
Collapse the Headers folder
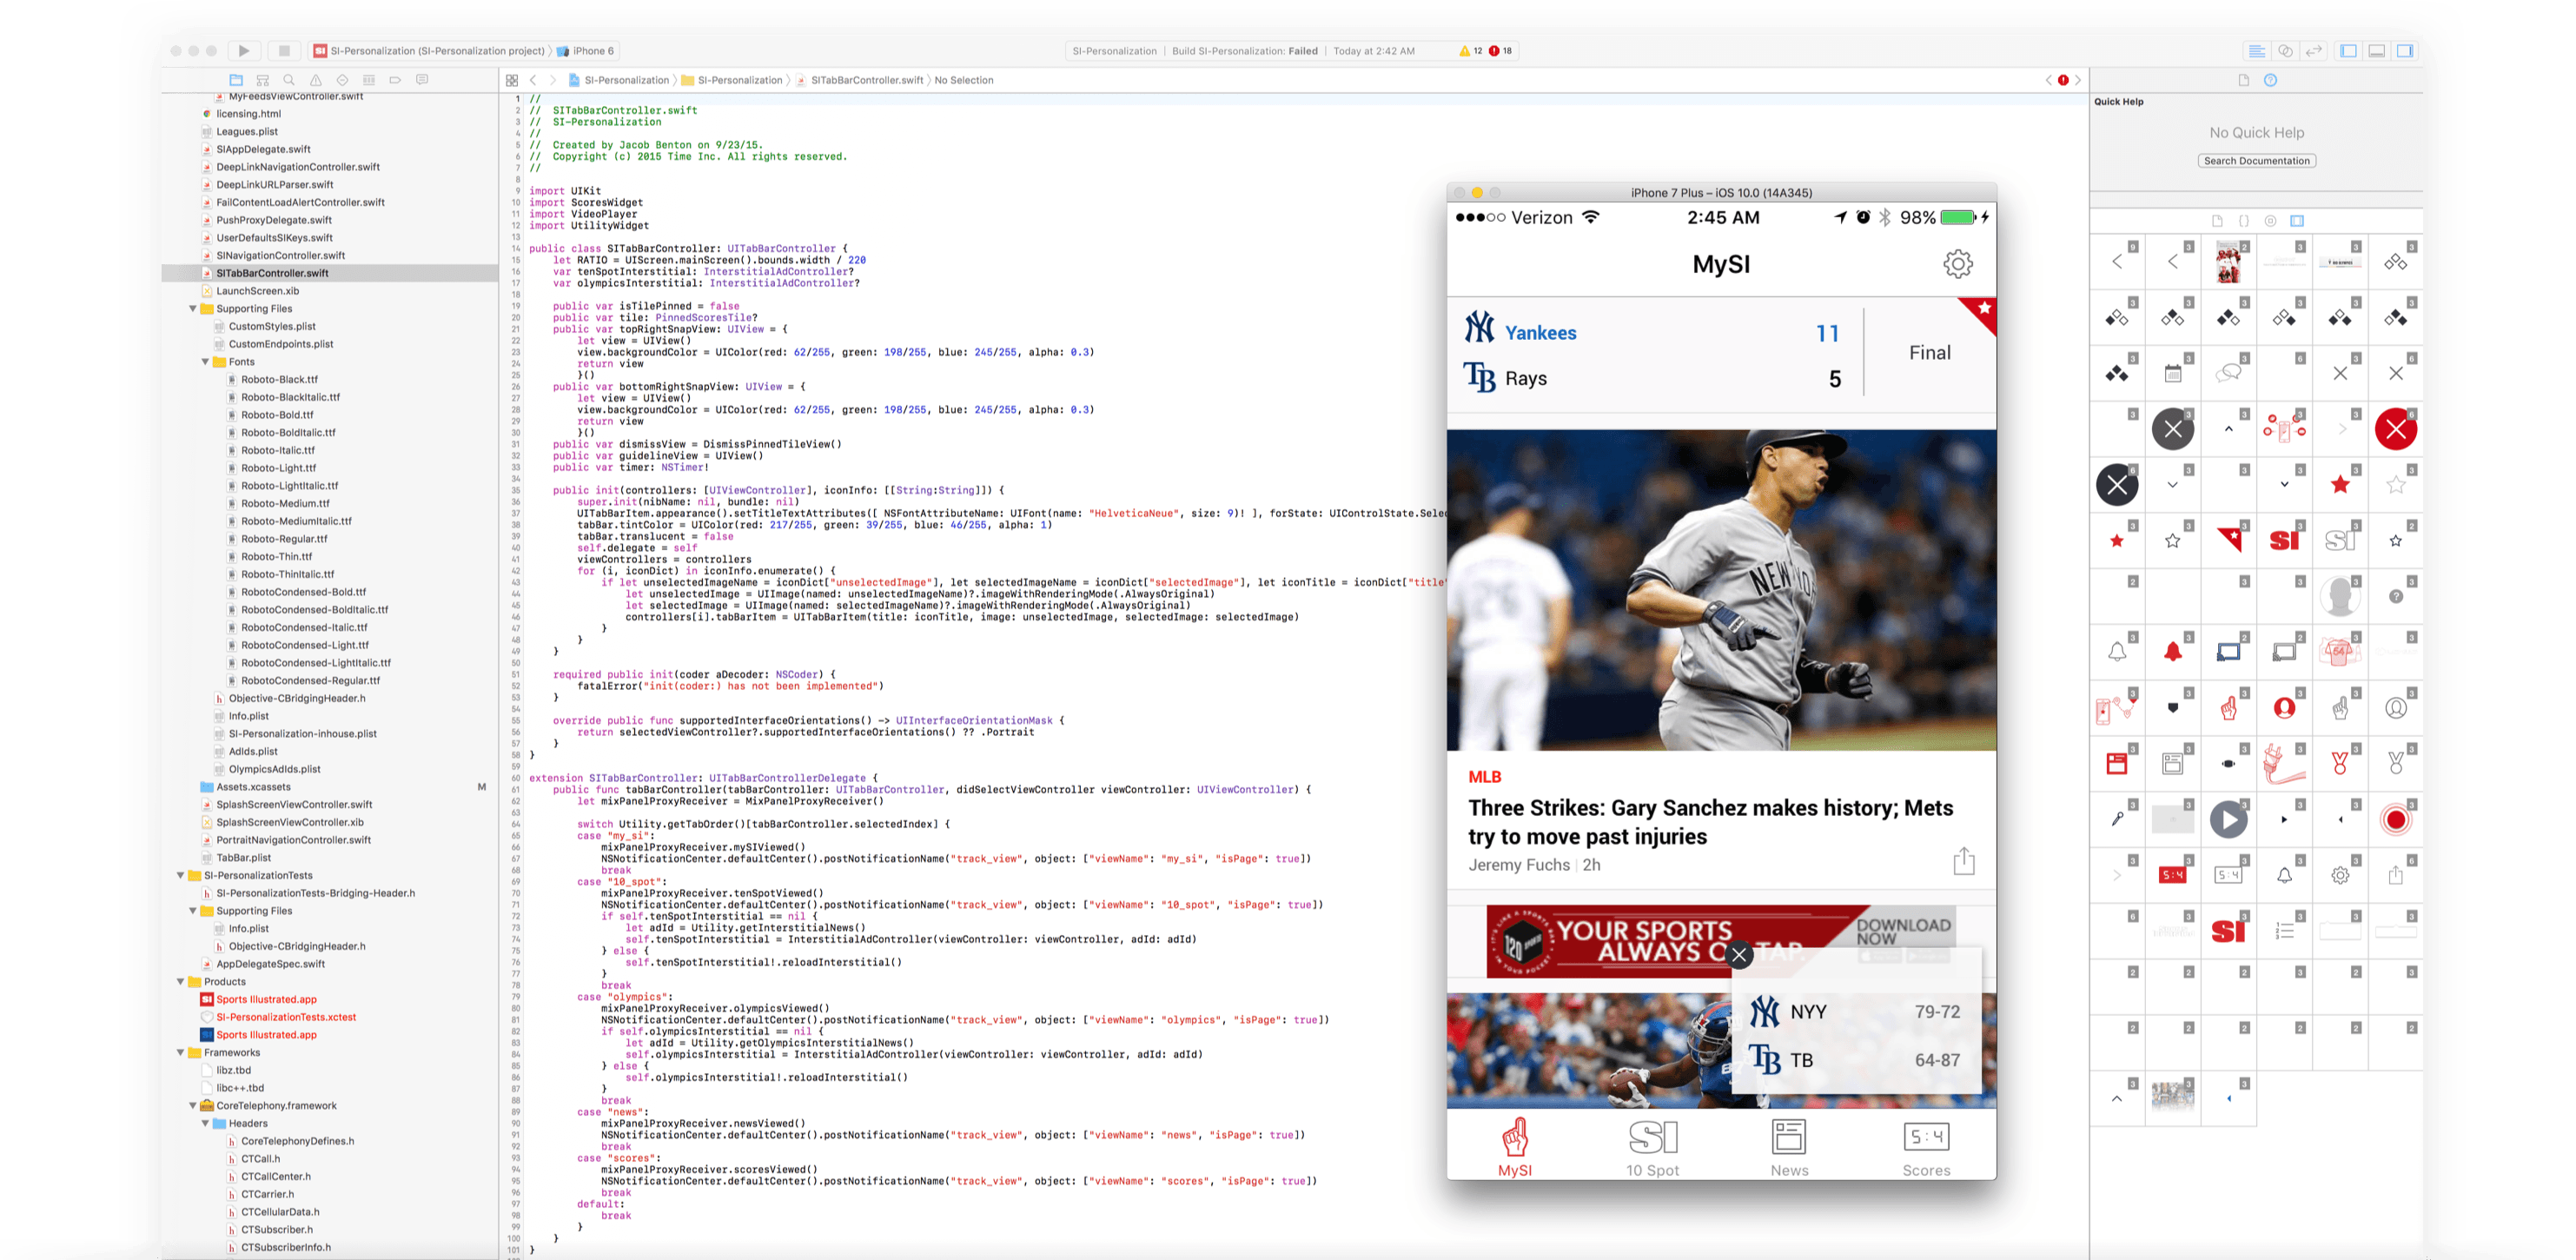205,1124
